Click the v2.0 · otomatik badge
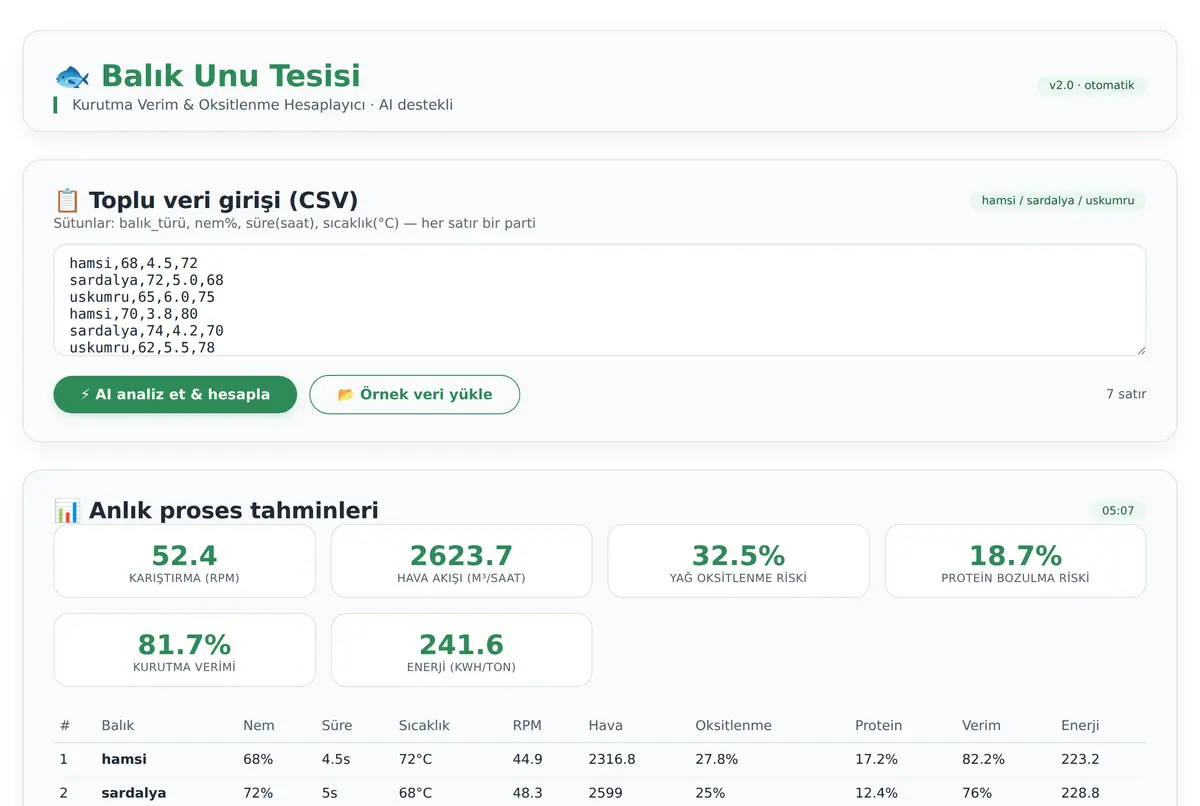The width and height of the screenshot is (1200, 806). pyautogui.click(x=1092, y=86)
